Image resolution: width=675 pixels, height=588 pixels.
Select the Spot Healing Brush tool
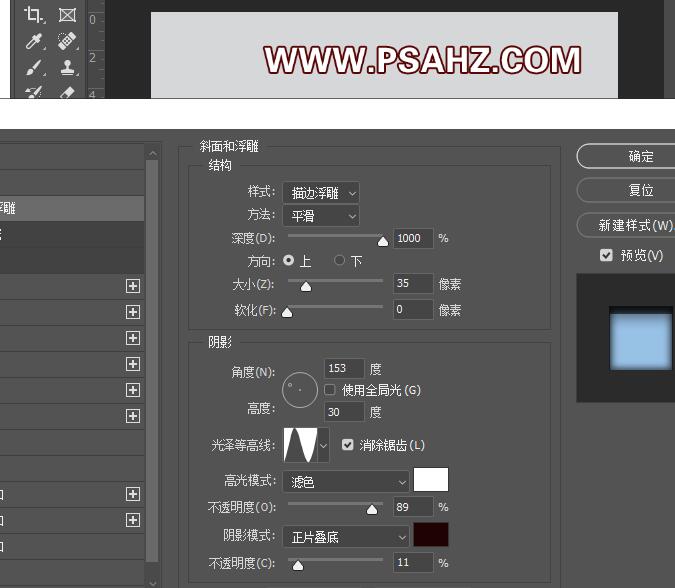[x=67, y=41]
